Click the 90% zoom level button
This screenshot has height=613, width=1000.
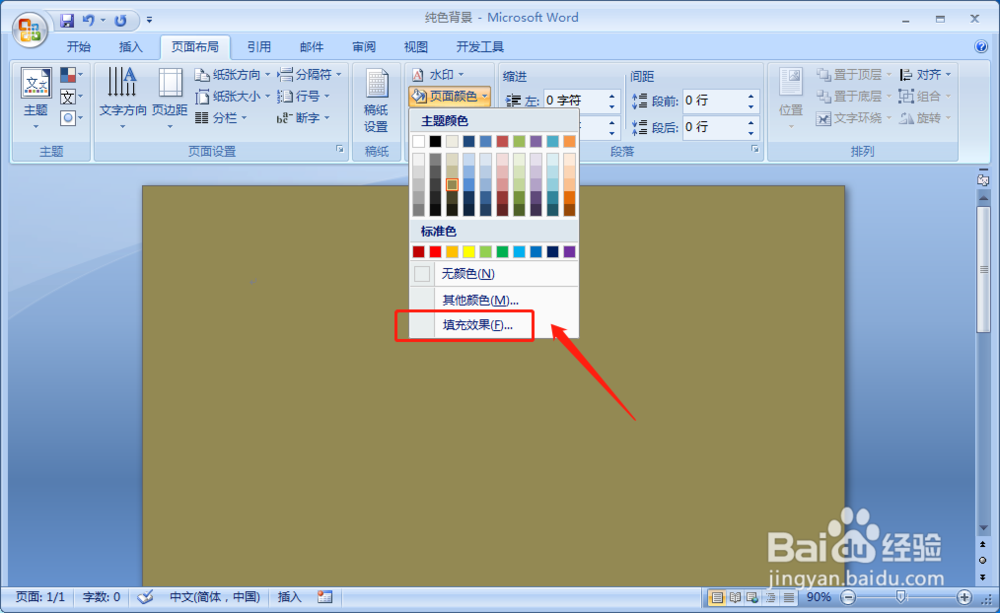(x=819, y=598)
